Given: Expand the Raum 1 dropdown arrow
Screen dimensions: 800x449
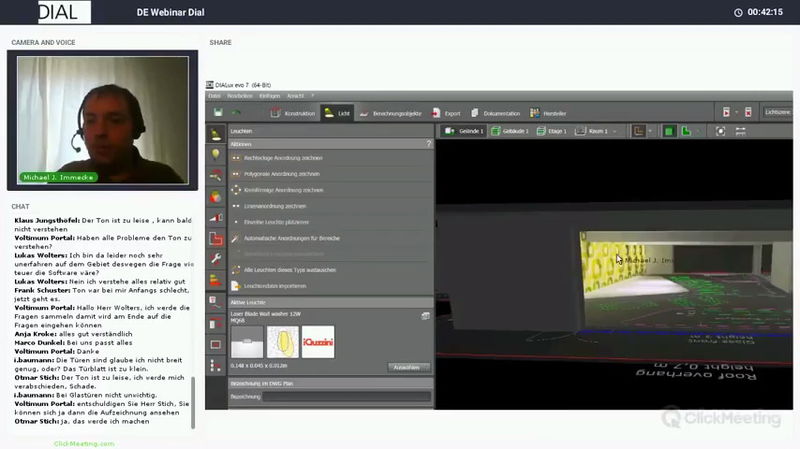Looking at the screenshot, I should 614,131.
